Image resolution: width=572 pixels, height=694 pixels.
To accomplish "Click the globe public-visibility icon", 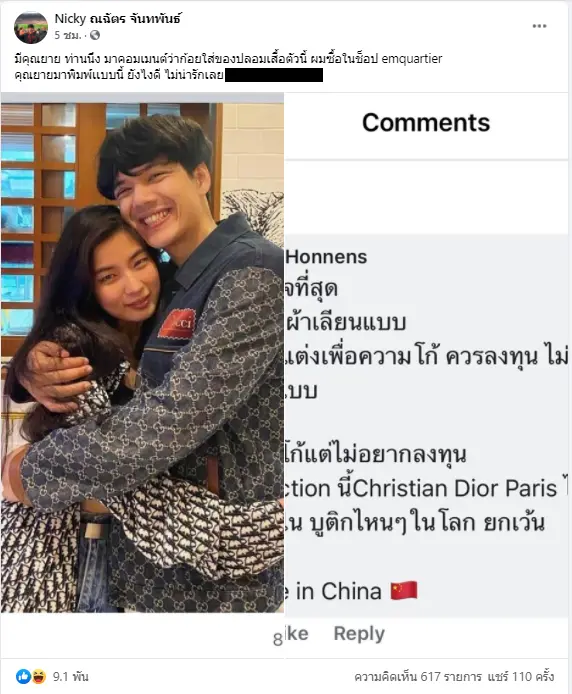I will (x=95, y=35).
